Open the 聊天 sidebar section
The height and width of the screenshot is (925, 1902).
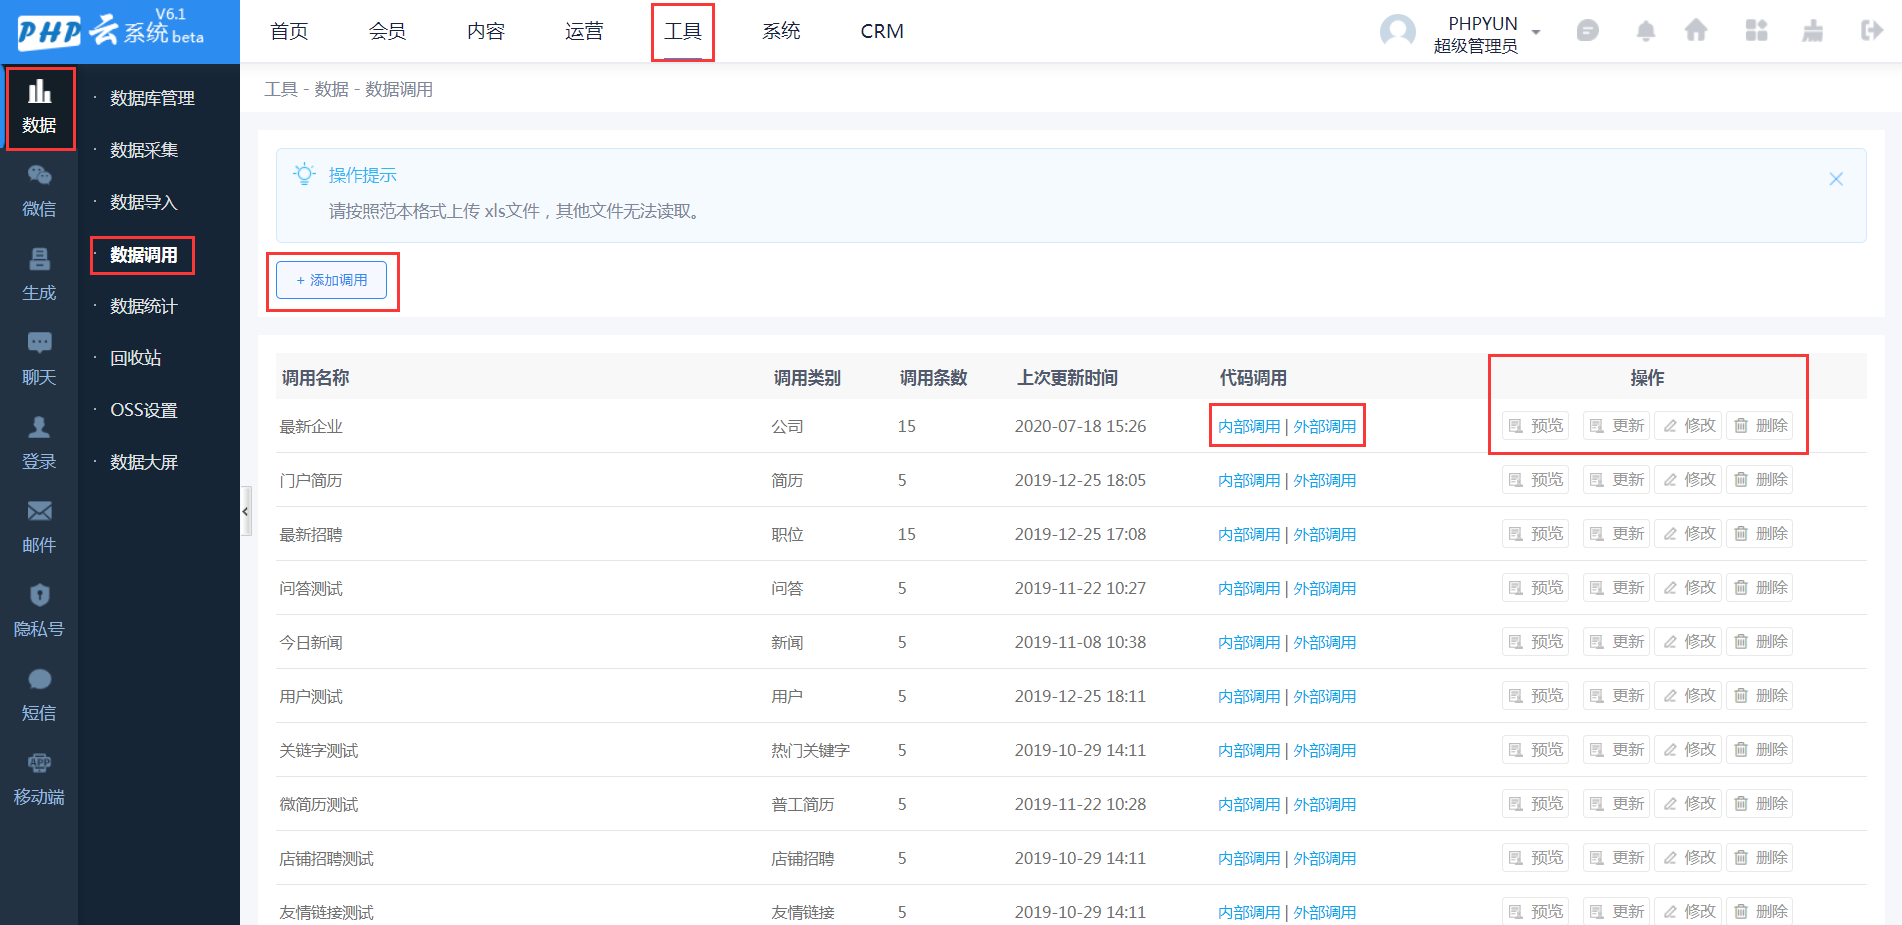(x=39, y=359)
